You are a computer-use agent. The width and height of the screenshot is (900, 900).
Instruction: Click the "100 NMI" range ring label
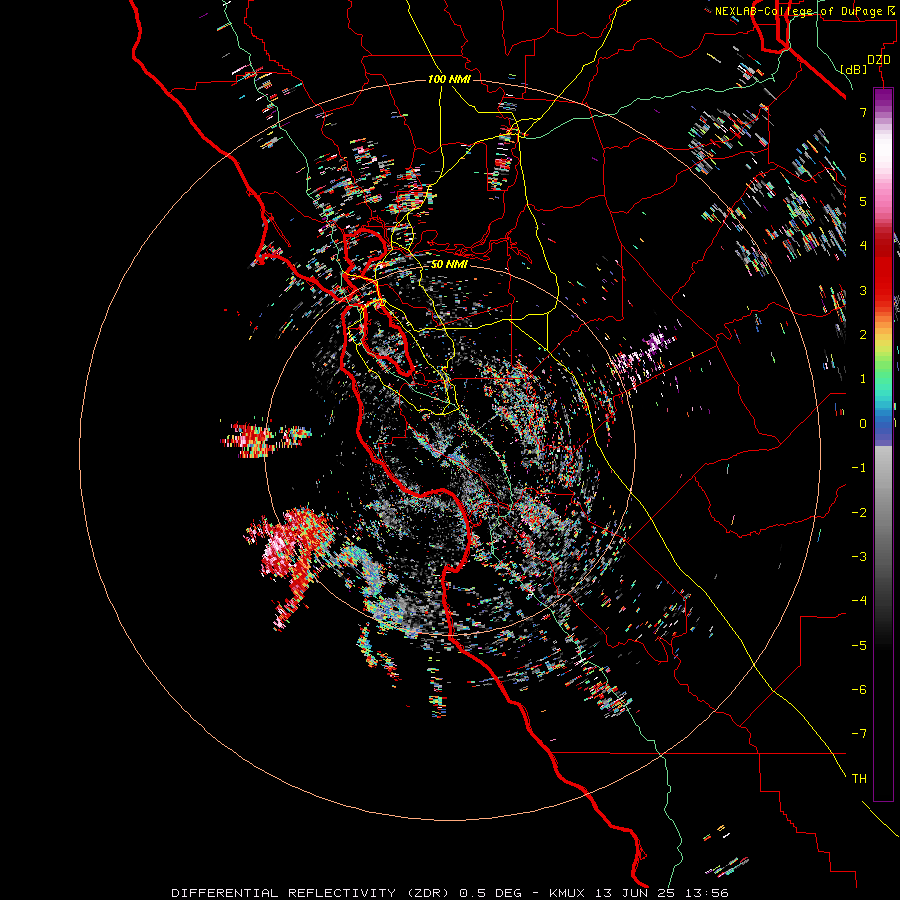coord(449,79)
